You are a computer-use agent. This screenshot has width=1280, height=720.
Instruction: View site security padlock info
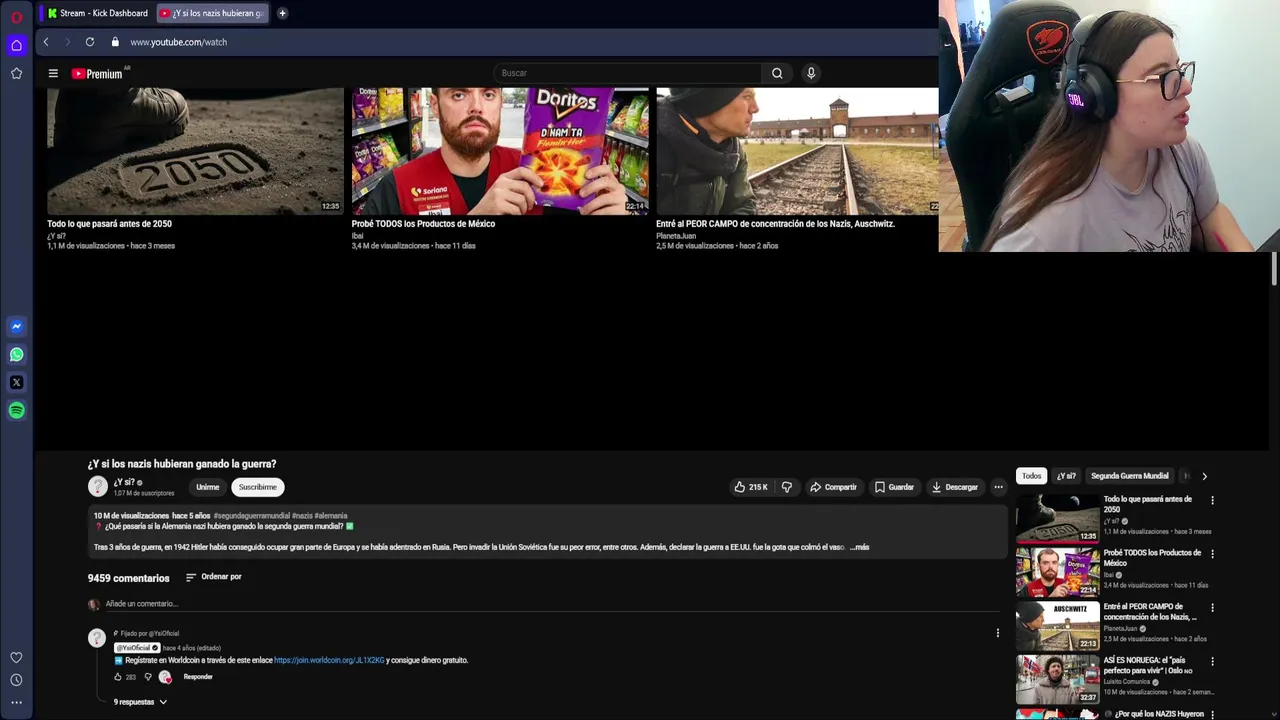pyautogui.click(x=115, y=42)
